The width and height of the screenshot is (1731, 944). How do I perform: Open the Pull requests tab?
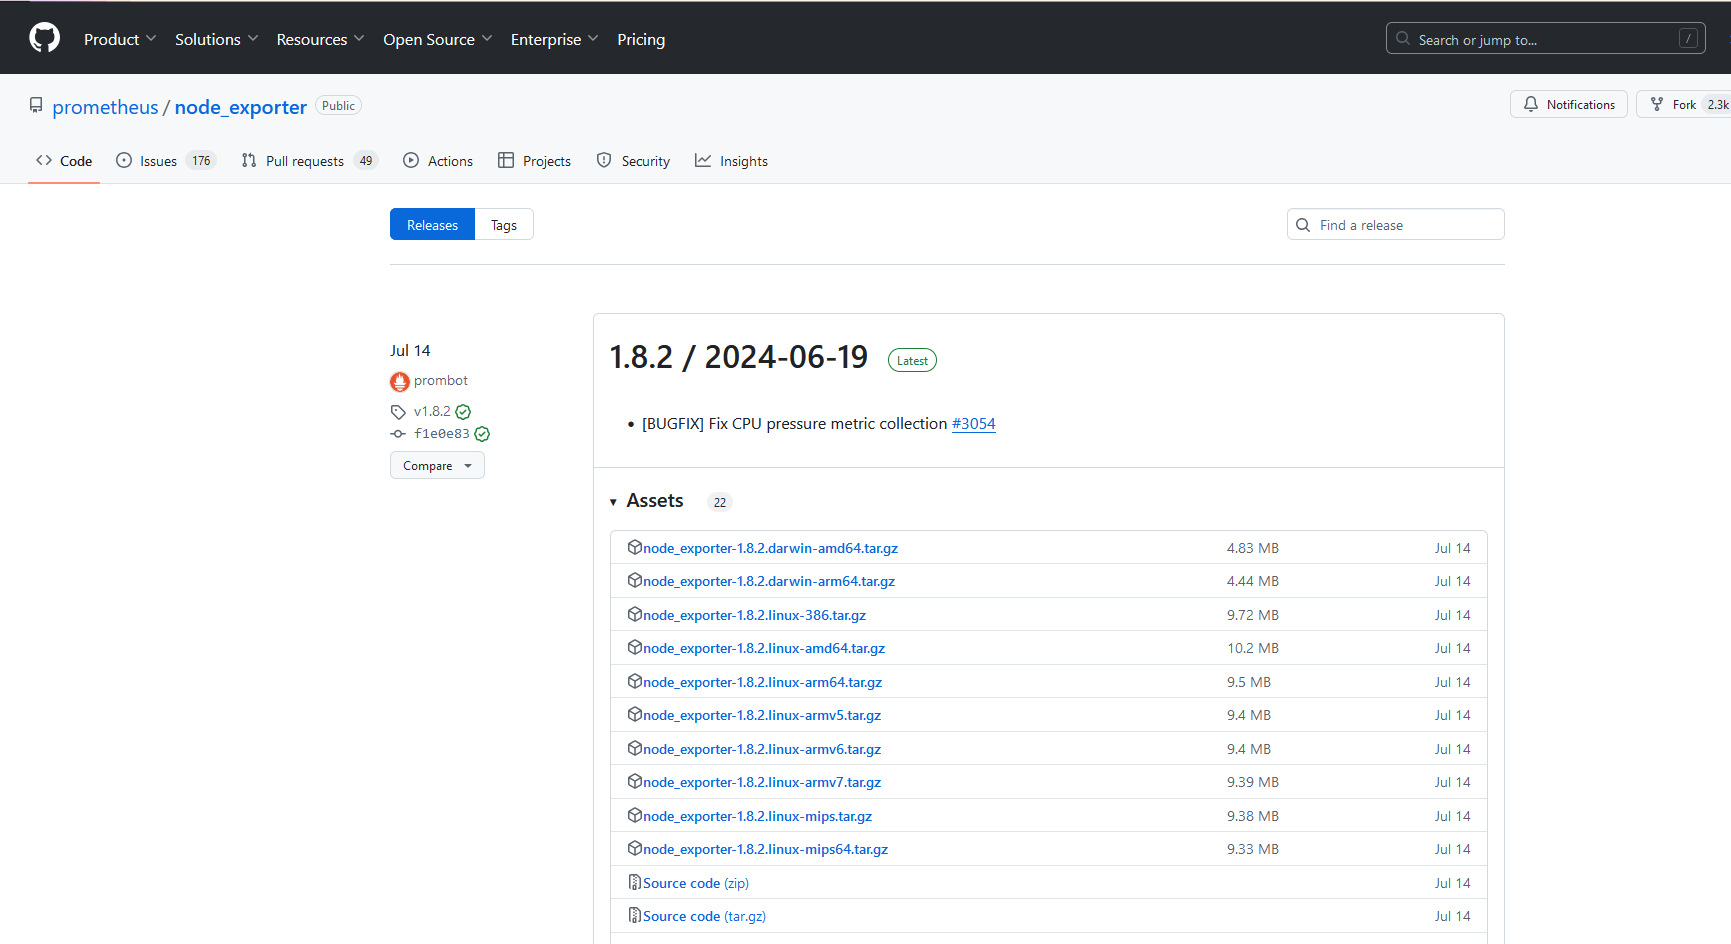[x=309, y=161]
